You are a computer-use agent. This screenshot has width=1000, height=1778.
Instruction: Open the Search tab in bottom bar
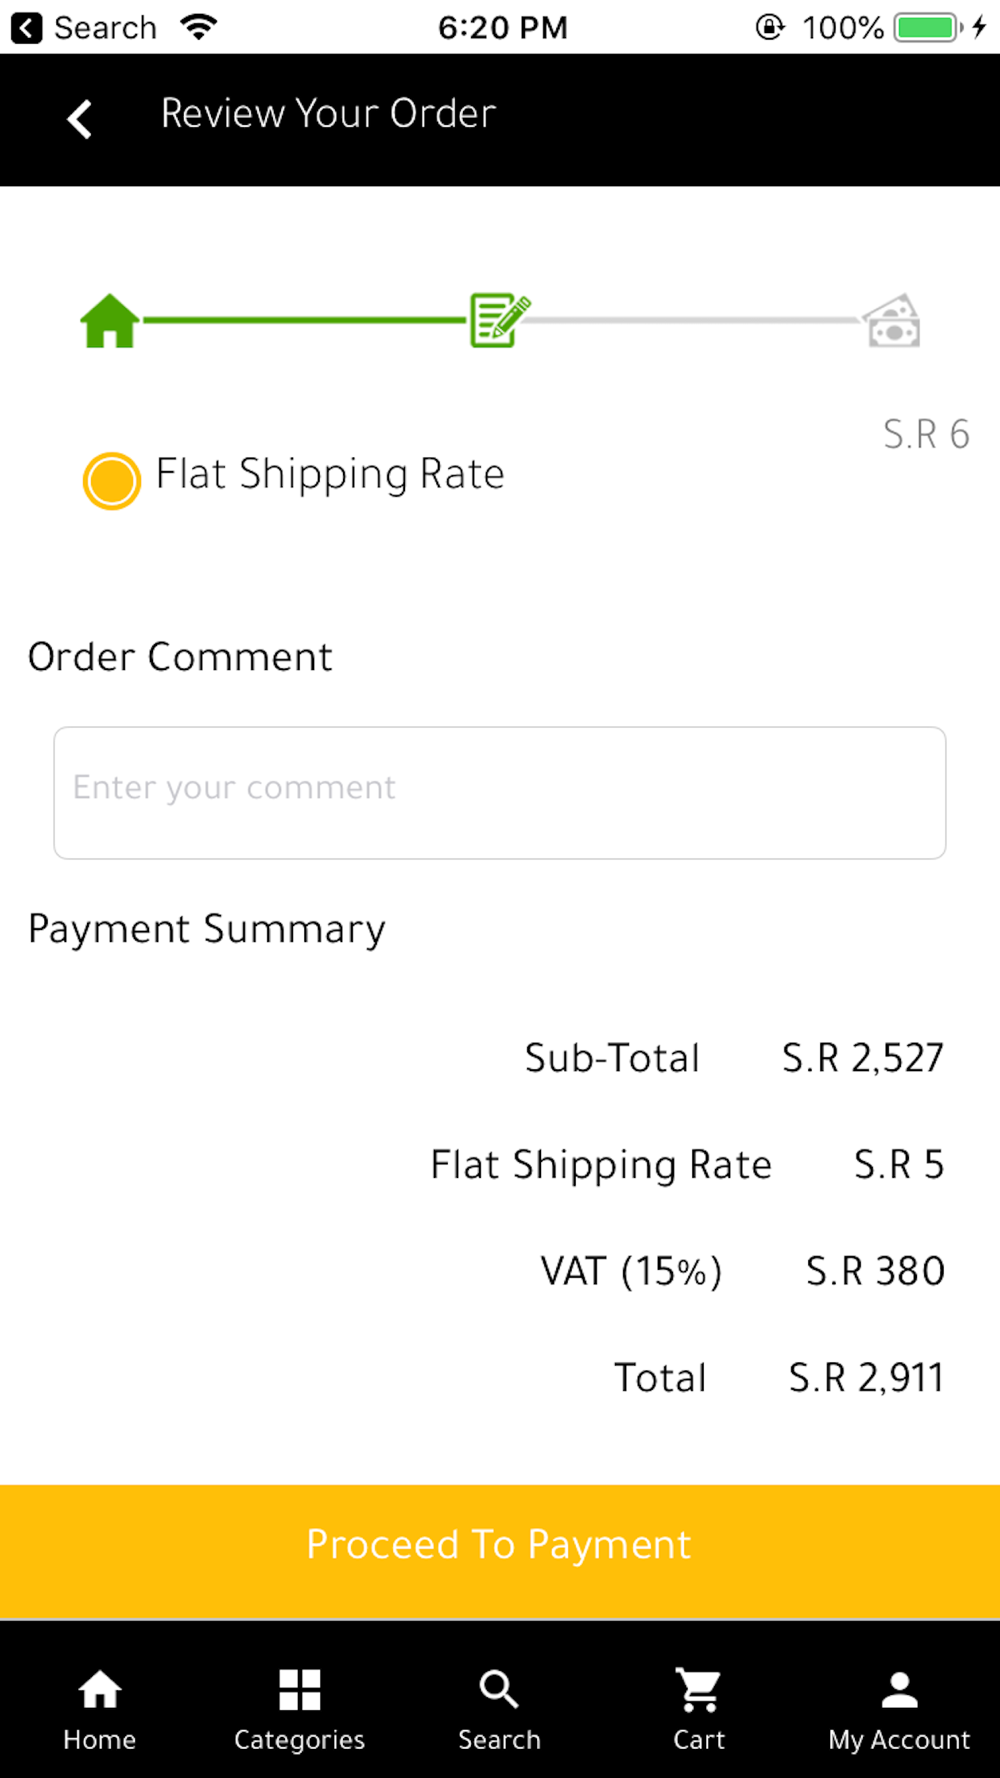[x=499, y=1710]
